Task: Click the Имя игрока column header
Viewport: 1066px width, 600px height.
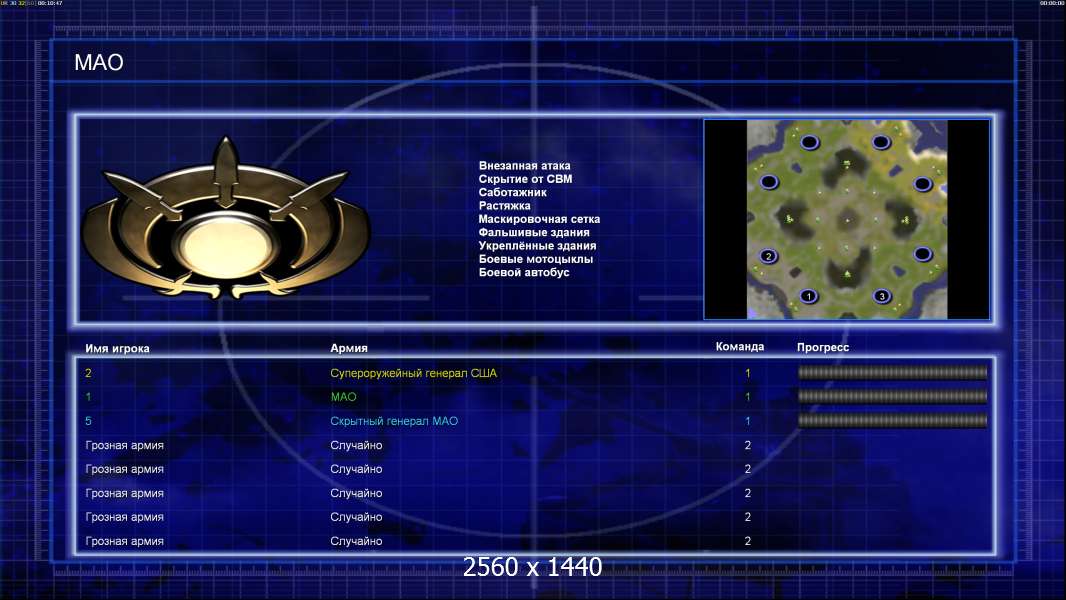Action: [x=117, y=349]
